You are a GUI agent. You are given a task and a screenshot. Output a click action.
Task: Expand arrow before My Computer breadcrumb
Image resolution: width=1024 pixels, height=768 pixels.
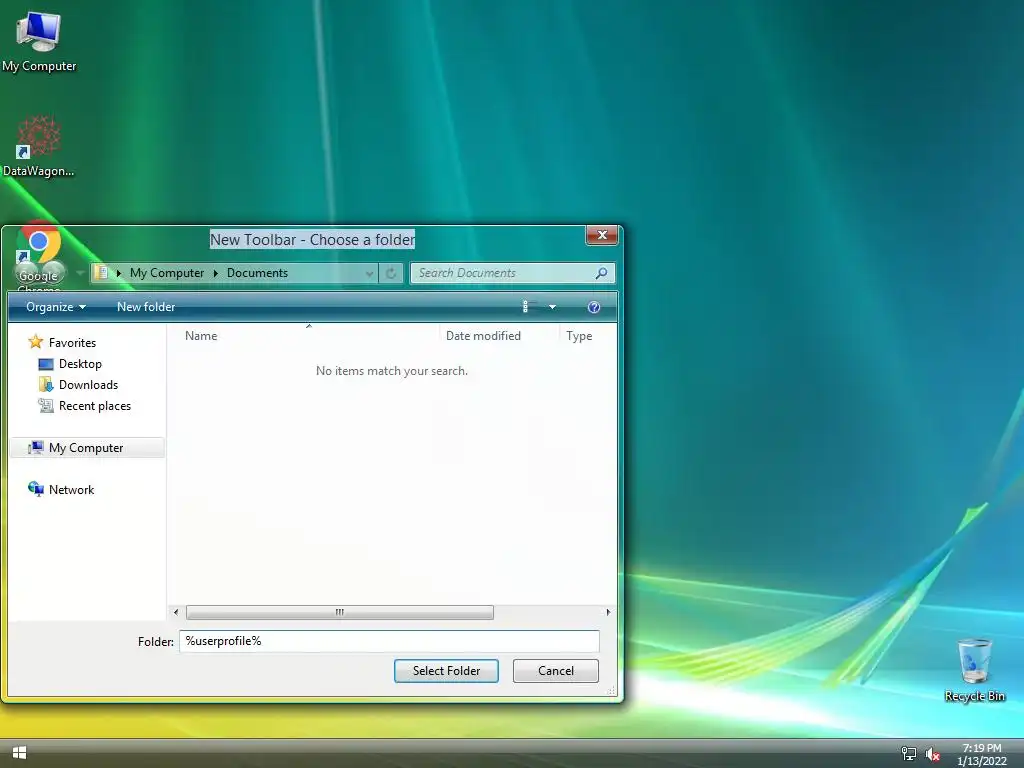coord(119,273)
